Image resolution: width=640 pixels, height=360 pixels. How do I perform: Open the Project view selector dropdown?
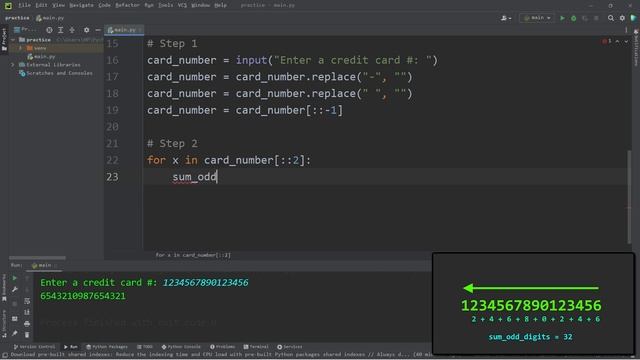25,30
